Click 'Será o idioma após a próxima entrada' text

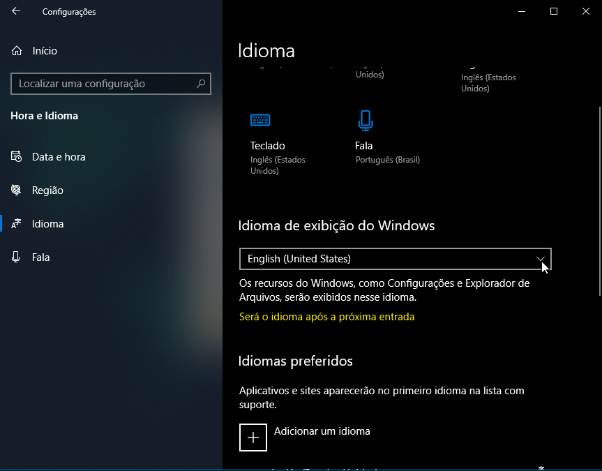327,317
